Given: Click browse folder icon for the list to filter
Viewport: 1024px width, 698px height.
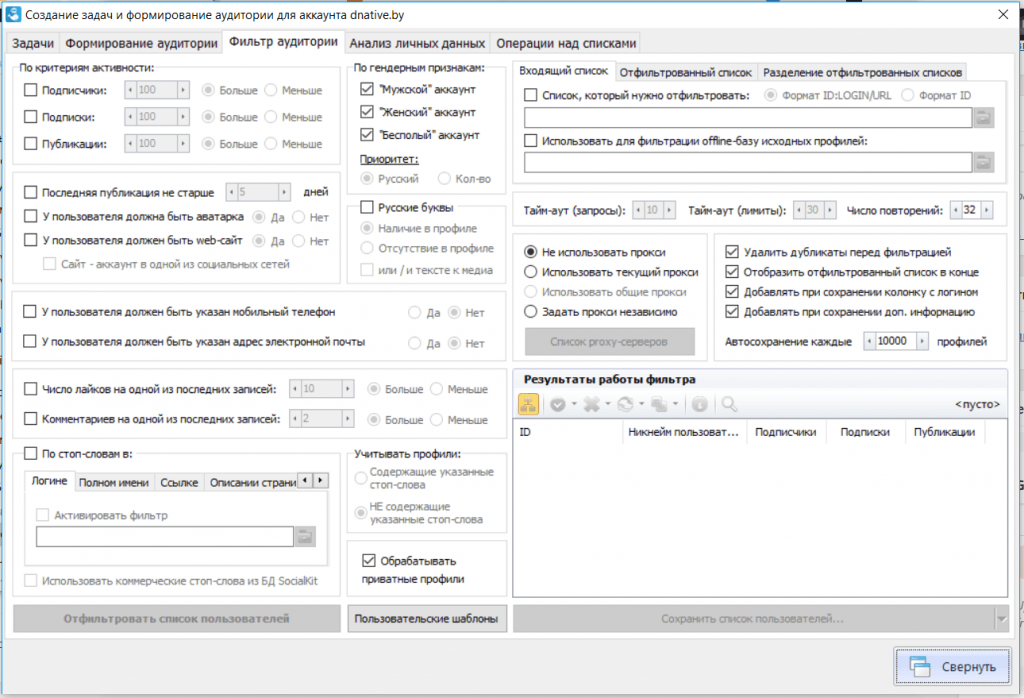Looking at the screenshot, I should point(984,118).
